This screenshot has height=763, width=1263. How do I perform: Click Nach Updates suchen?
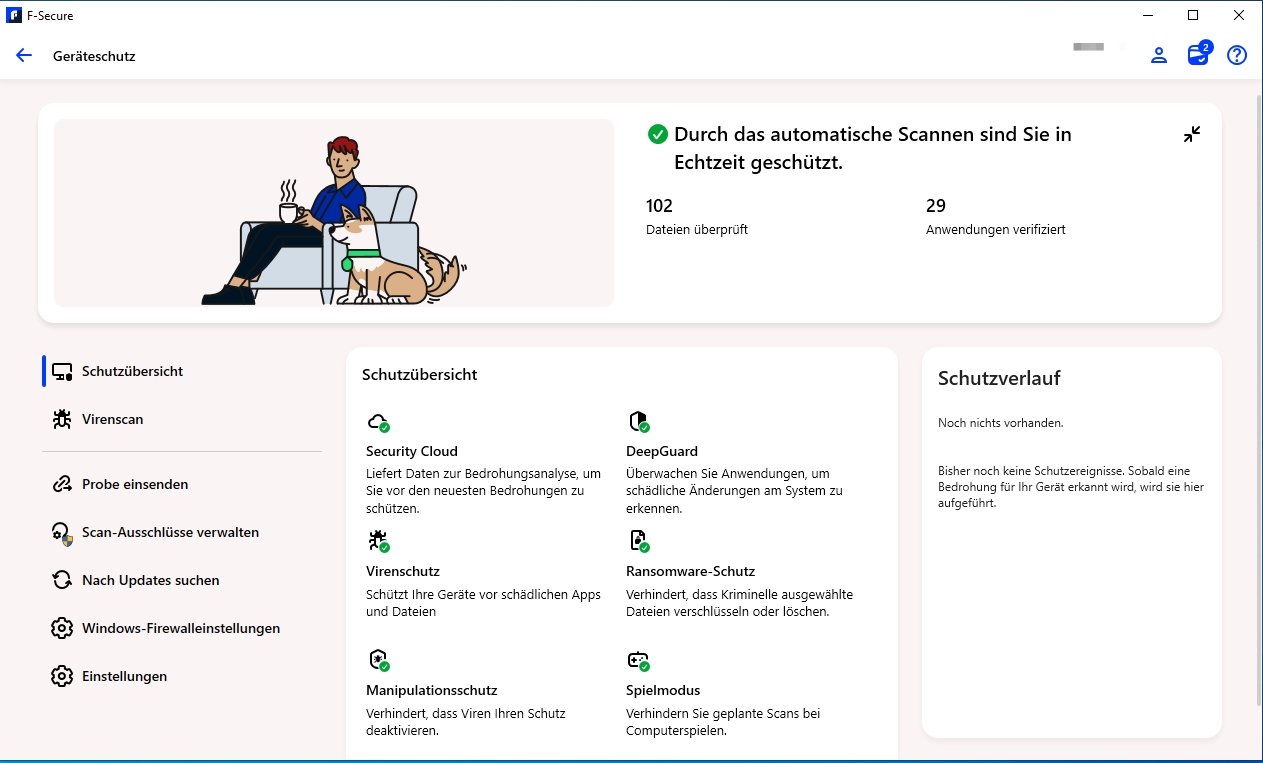click(150, 580)
